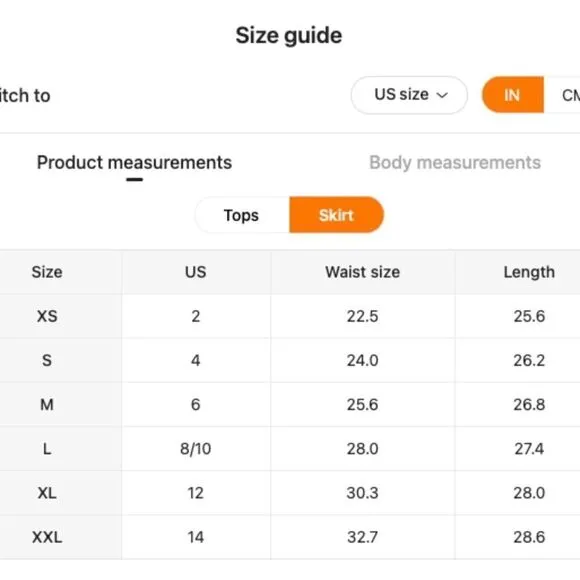Click the Length column header

coord(529,273)
